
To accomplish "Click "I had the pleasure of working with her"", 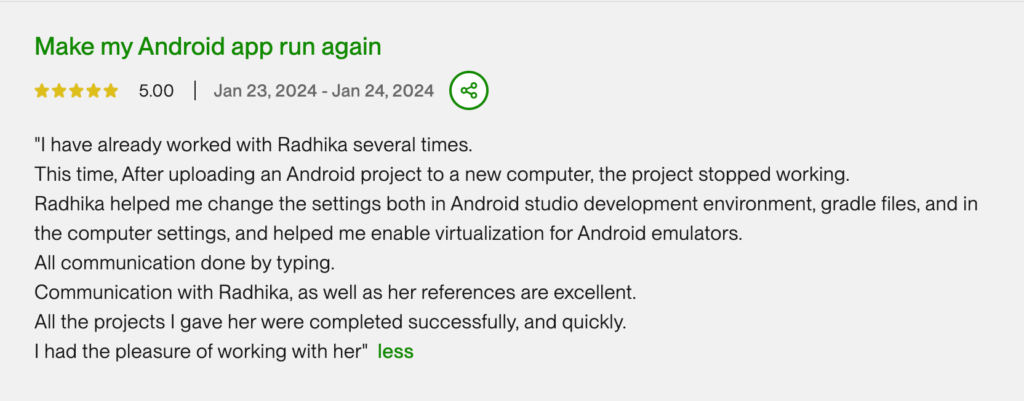I will coord(202,351).
